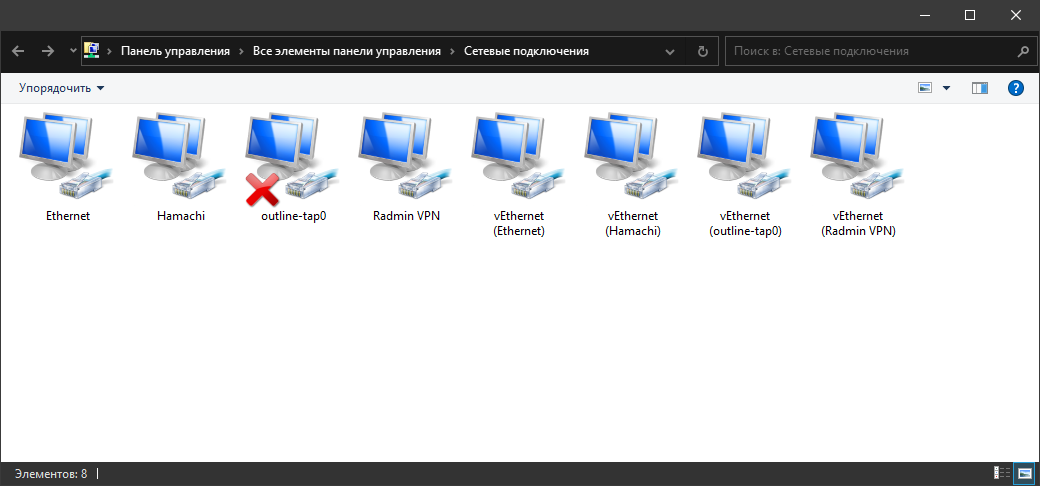
Task: Click the Back navigation arrow
Action: pos(19,51)
